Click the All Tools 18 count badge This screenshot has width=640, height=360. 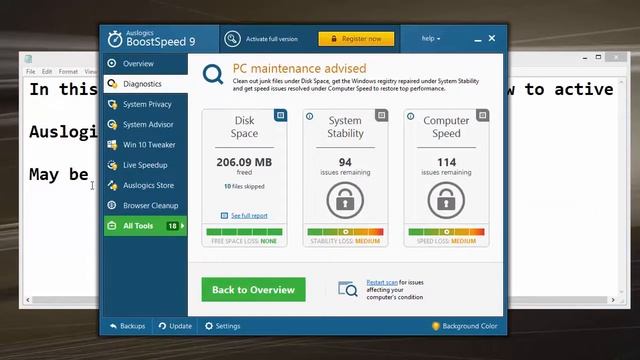(172, 226)
